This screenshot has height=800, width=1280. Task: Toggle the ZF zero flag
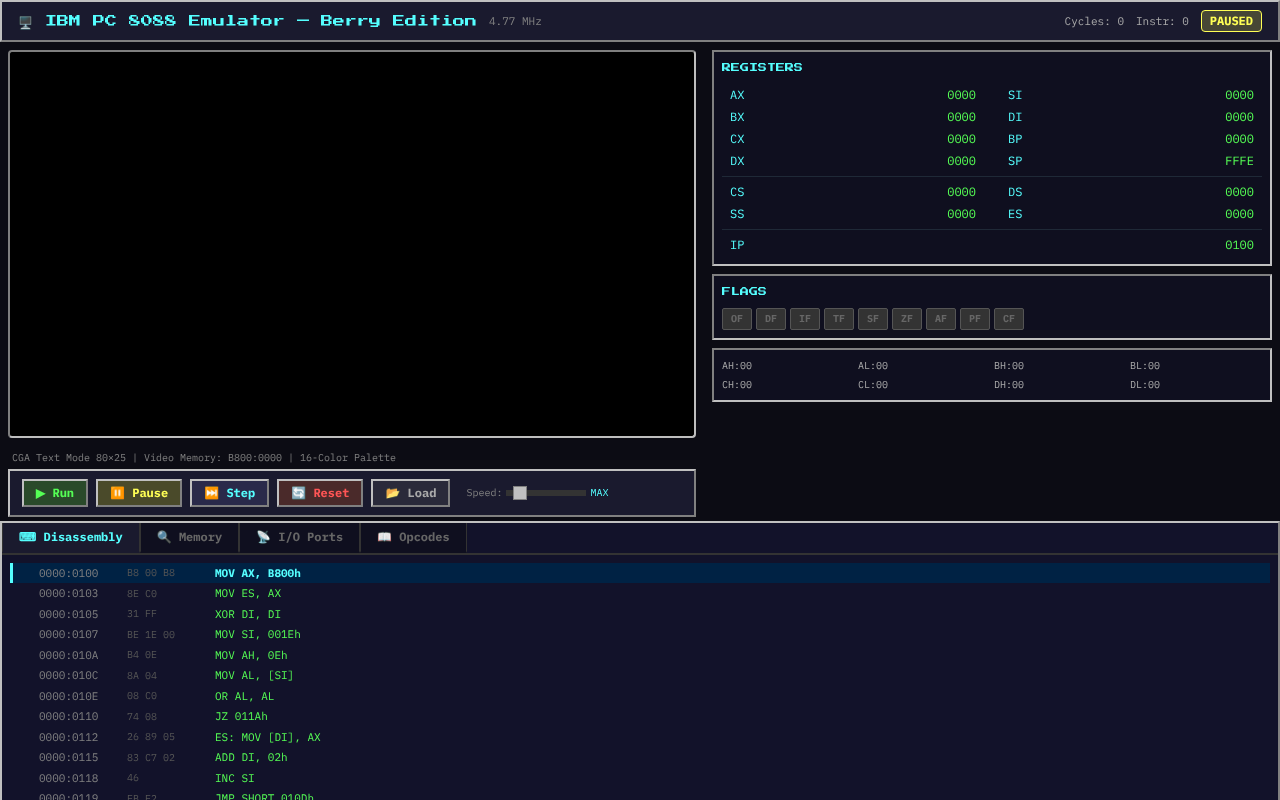[x=906, y=318]
